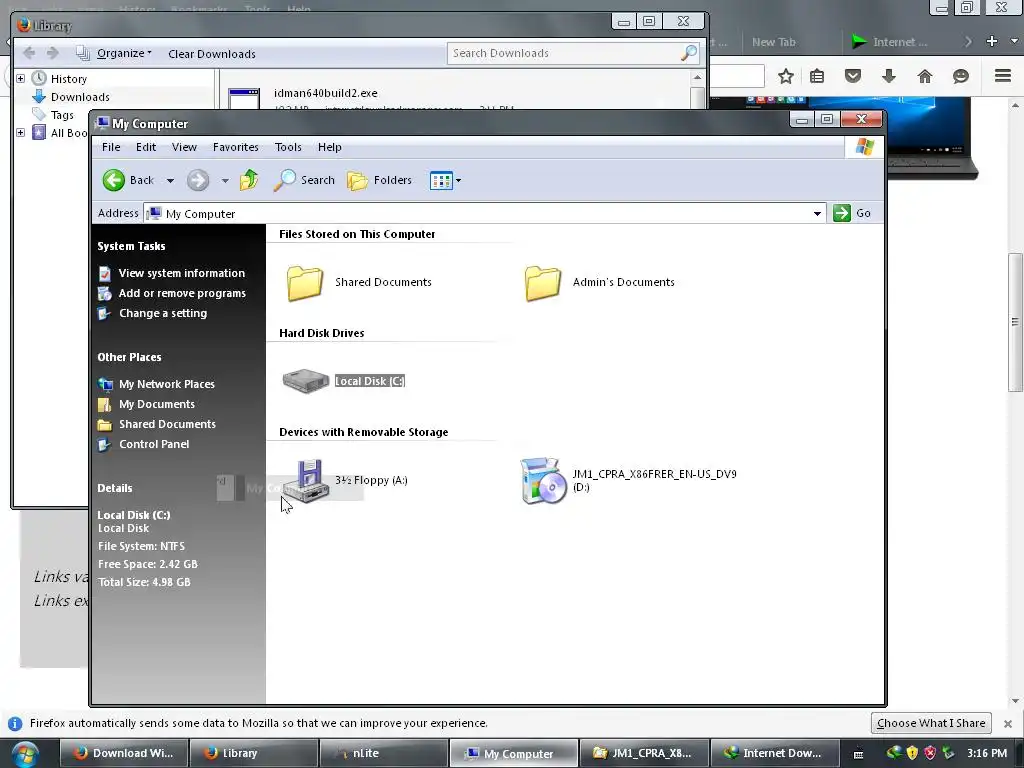This screenshot has width=1024, height=768.
Task: Open the Tools menu in My Computer
Action: (x=288, y=147)
